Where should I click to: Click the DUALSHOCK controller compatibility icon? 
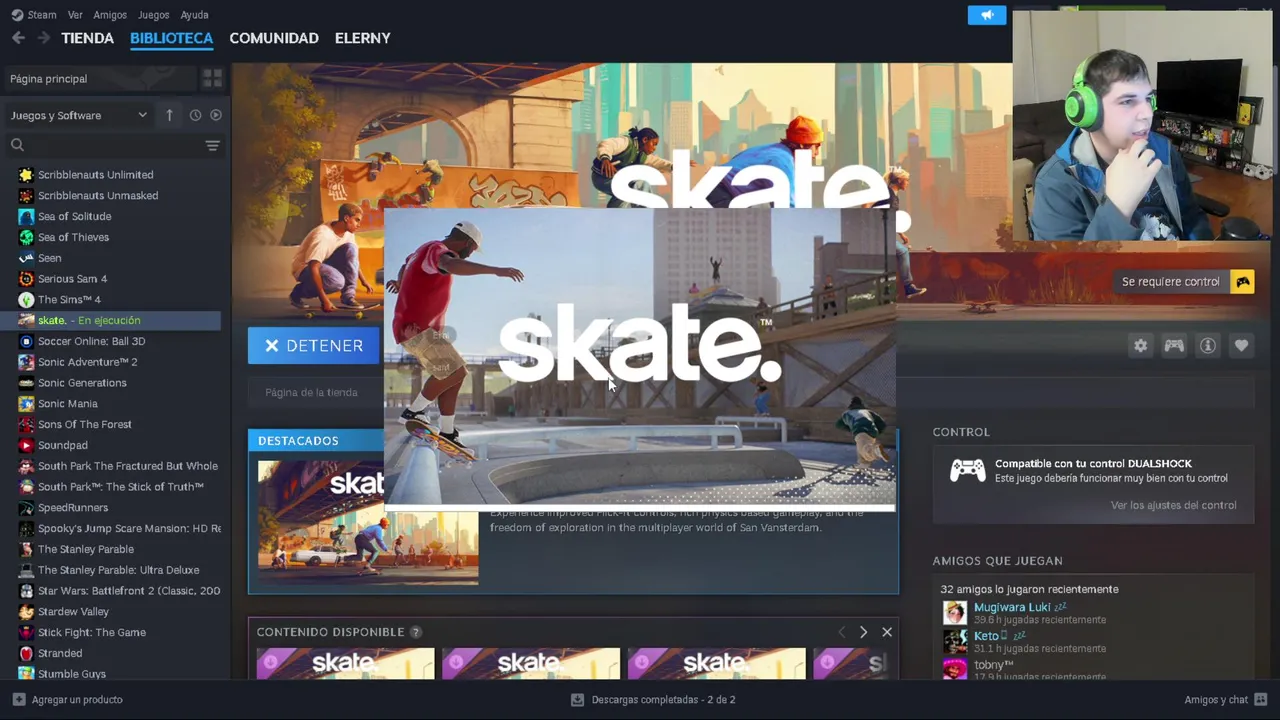967,470
